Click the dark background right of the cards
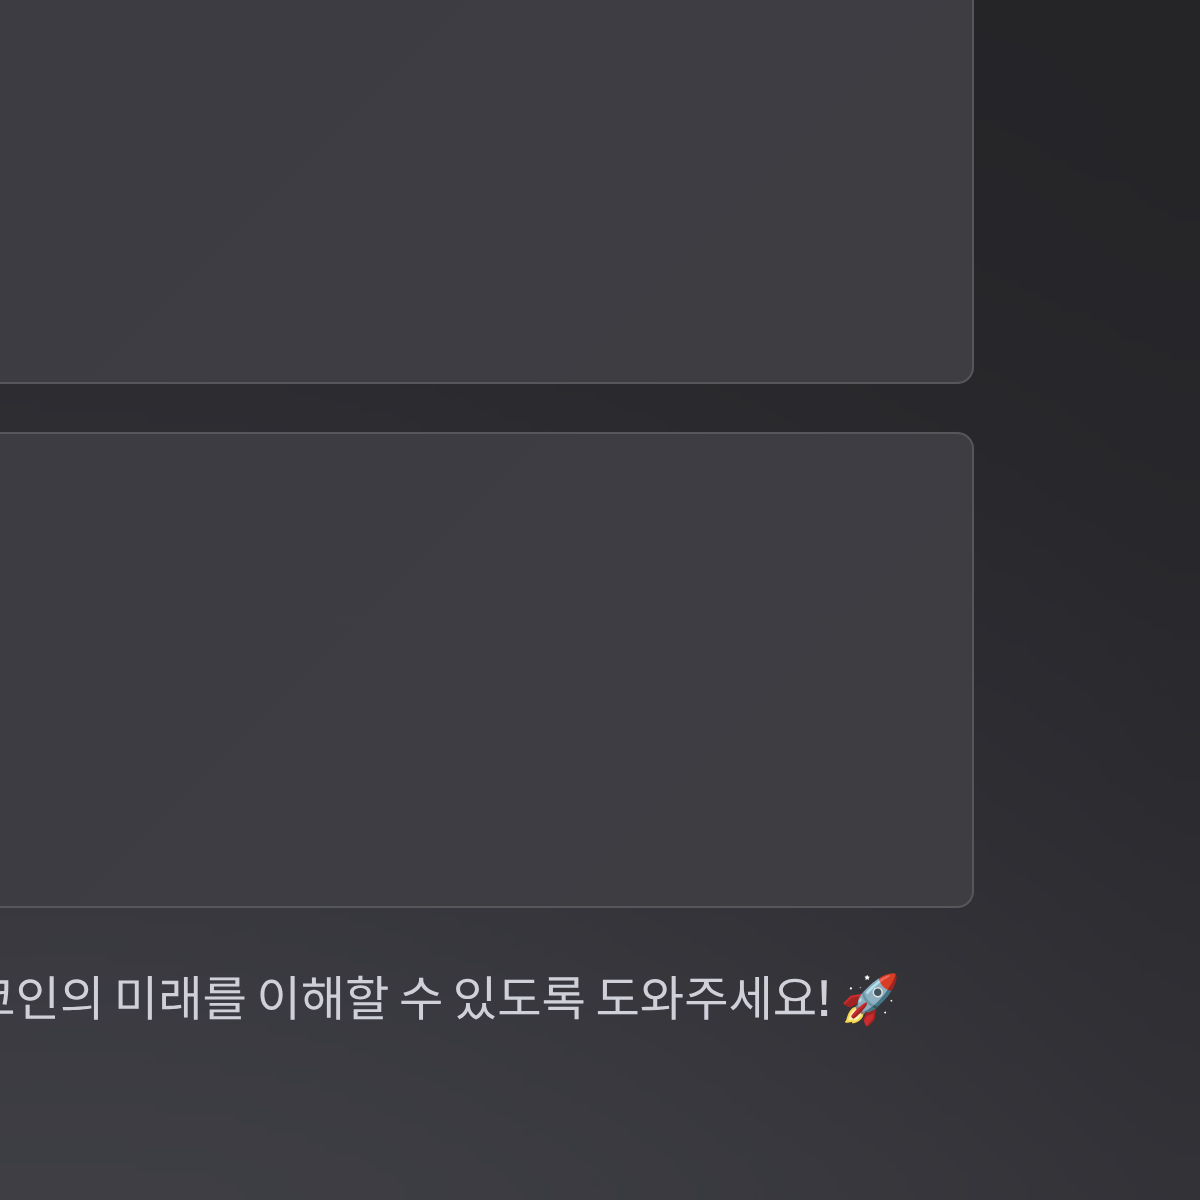This screenshot has height=1200, width=1200. point(1088,450)
